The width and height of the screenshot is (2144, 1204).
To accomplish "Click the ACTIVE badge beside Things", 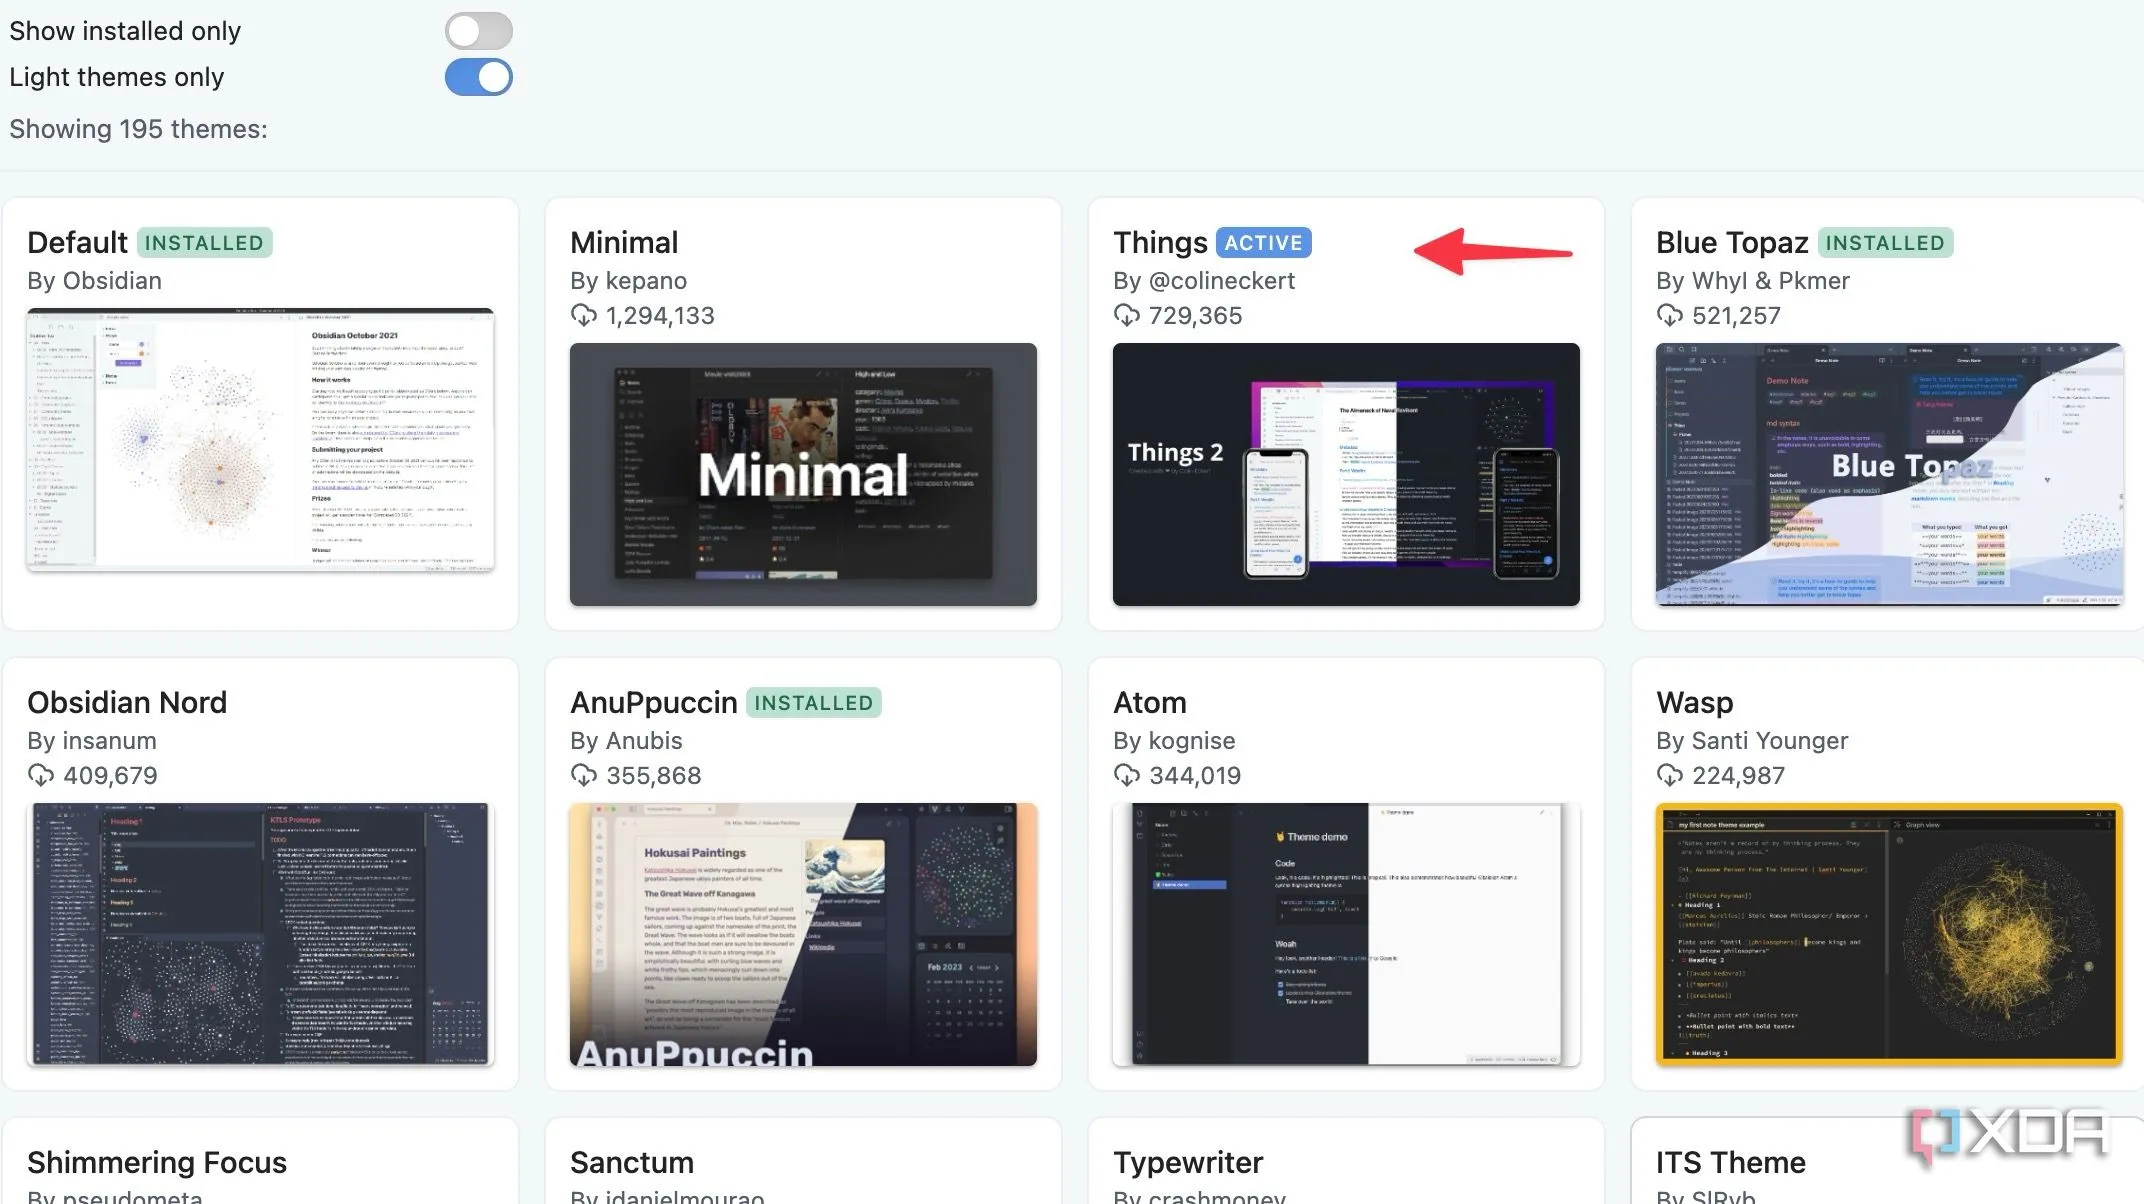I will 1263,243.
